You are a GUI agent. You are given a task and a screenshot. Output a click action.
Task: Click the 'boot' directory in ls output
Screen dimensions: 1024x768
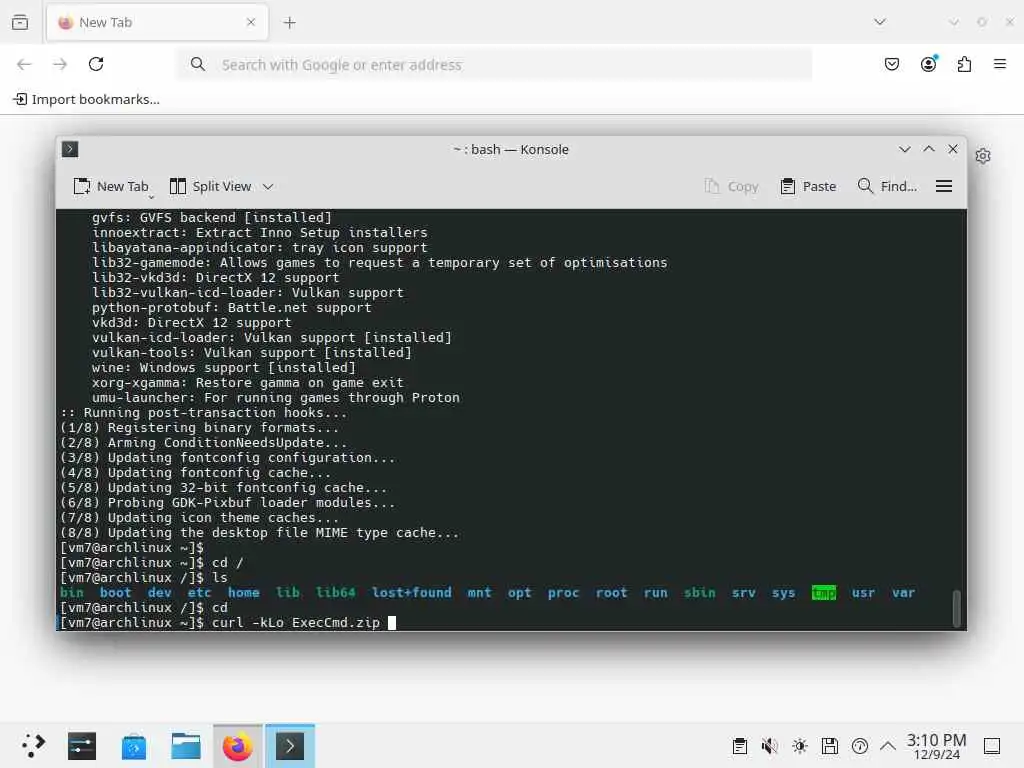click(x=116, y=593)
